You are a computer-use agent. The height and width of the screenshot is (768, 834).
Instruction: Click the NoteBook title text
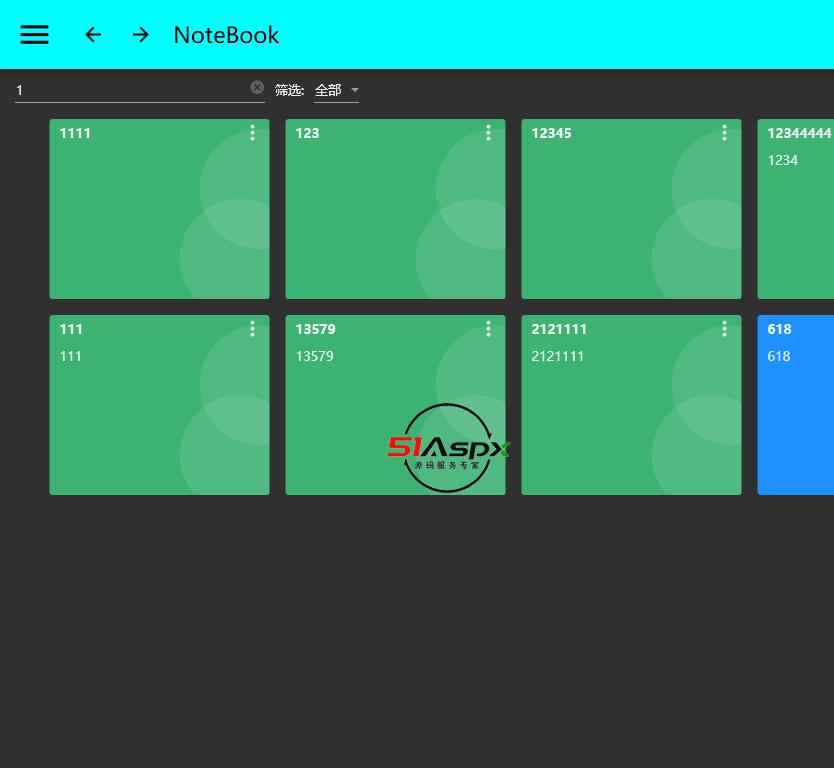[x=226, y=35]
